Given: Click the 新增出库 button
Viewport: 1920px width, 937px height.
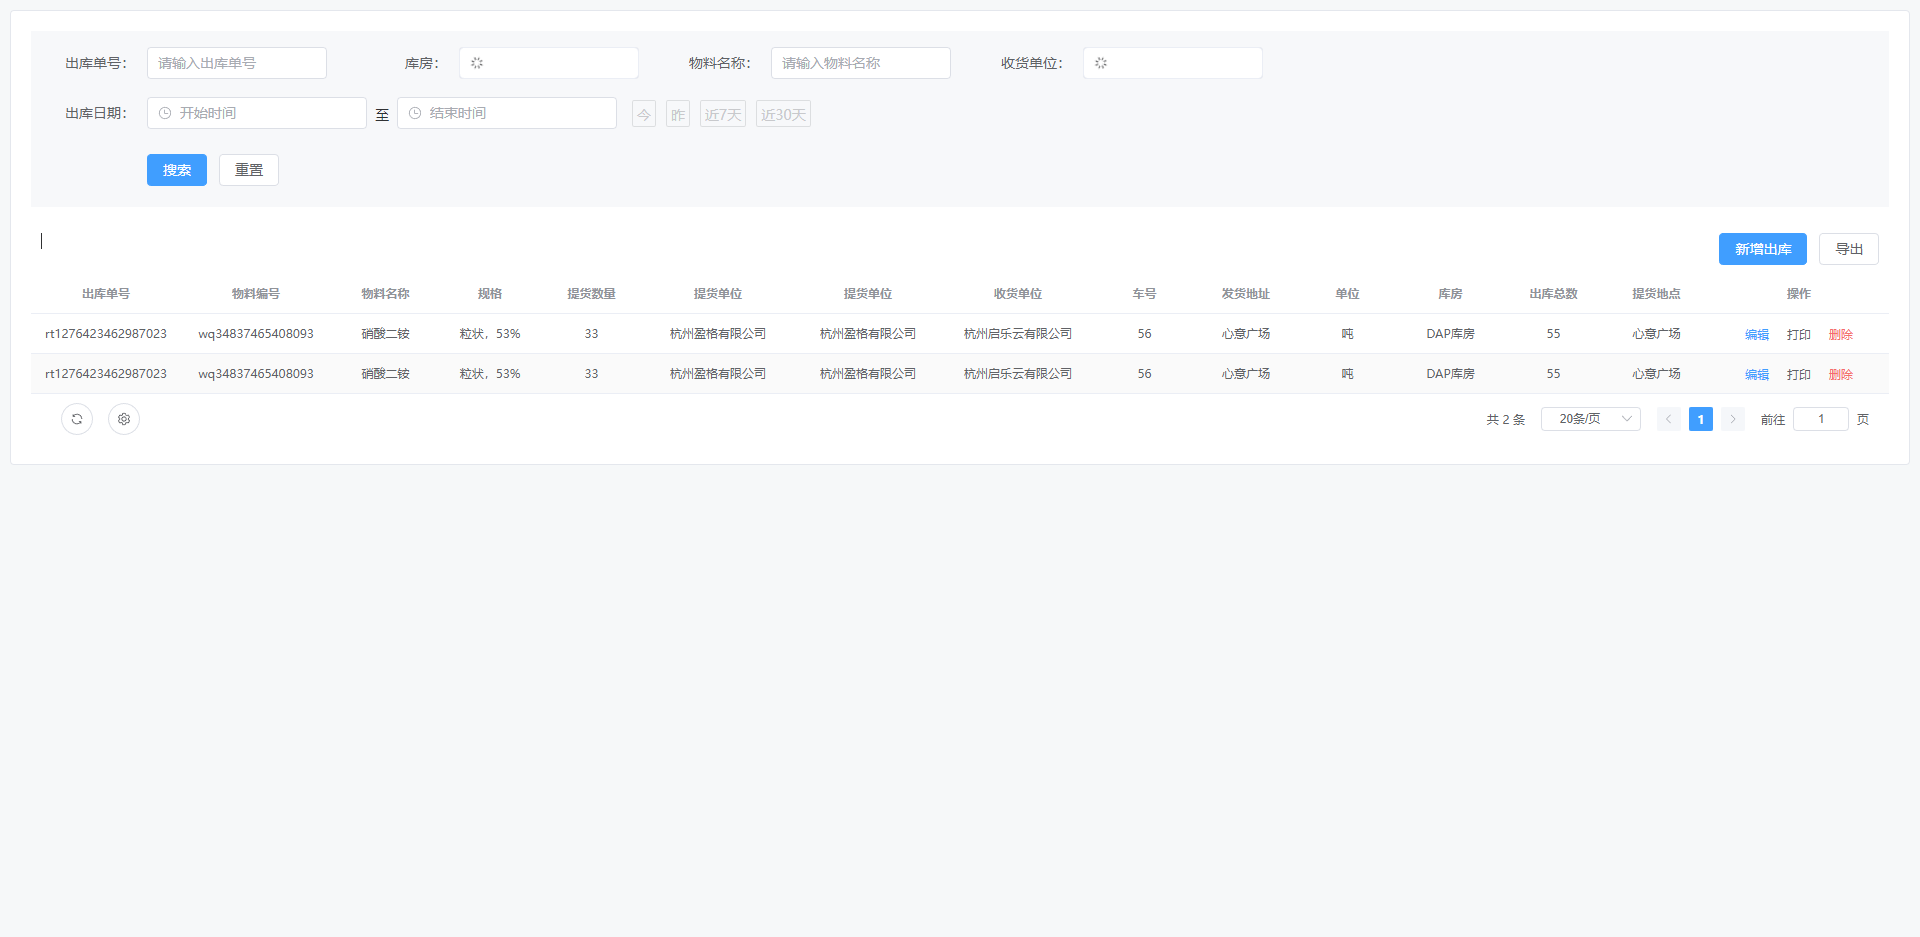Looking at the screenshot, I should (x=1763, y=249).
